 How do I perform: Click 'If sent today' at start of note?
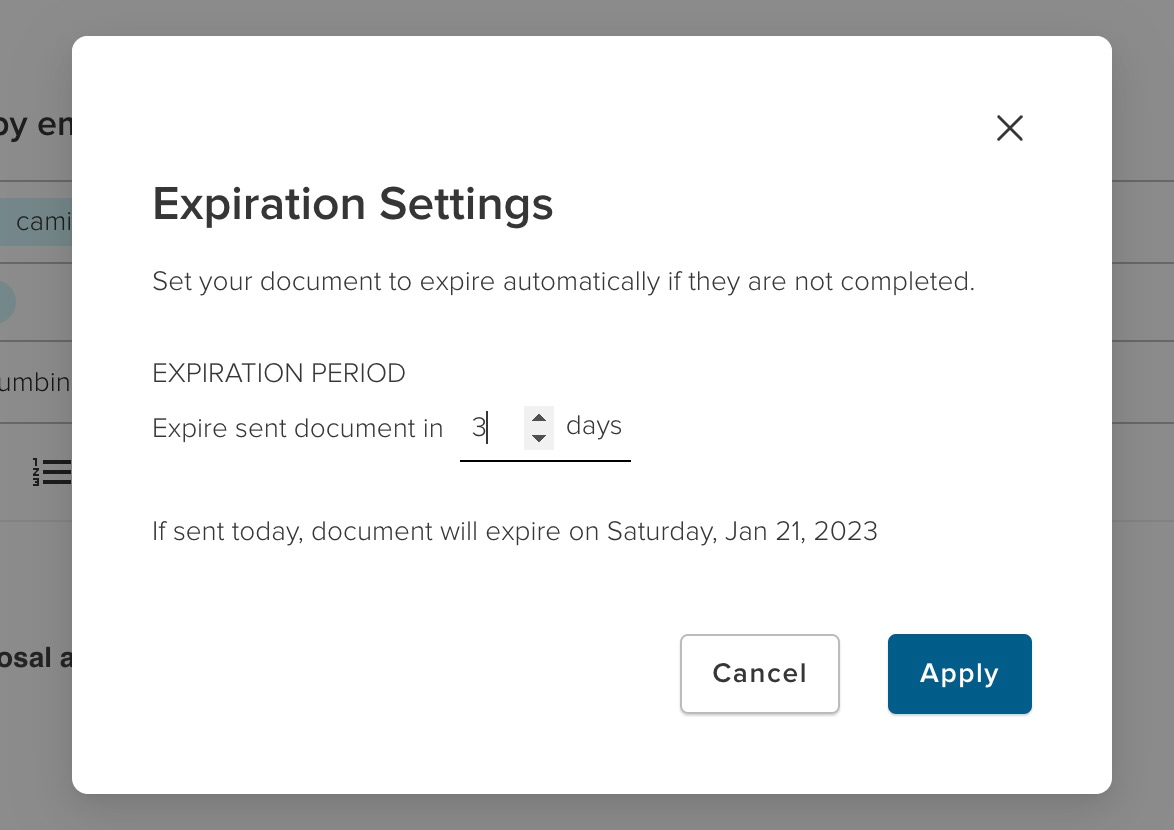(x=225, y=531)
